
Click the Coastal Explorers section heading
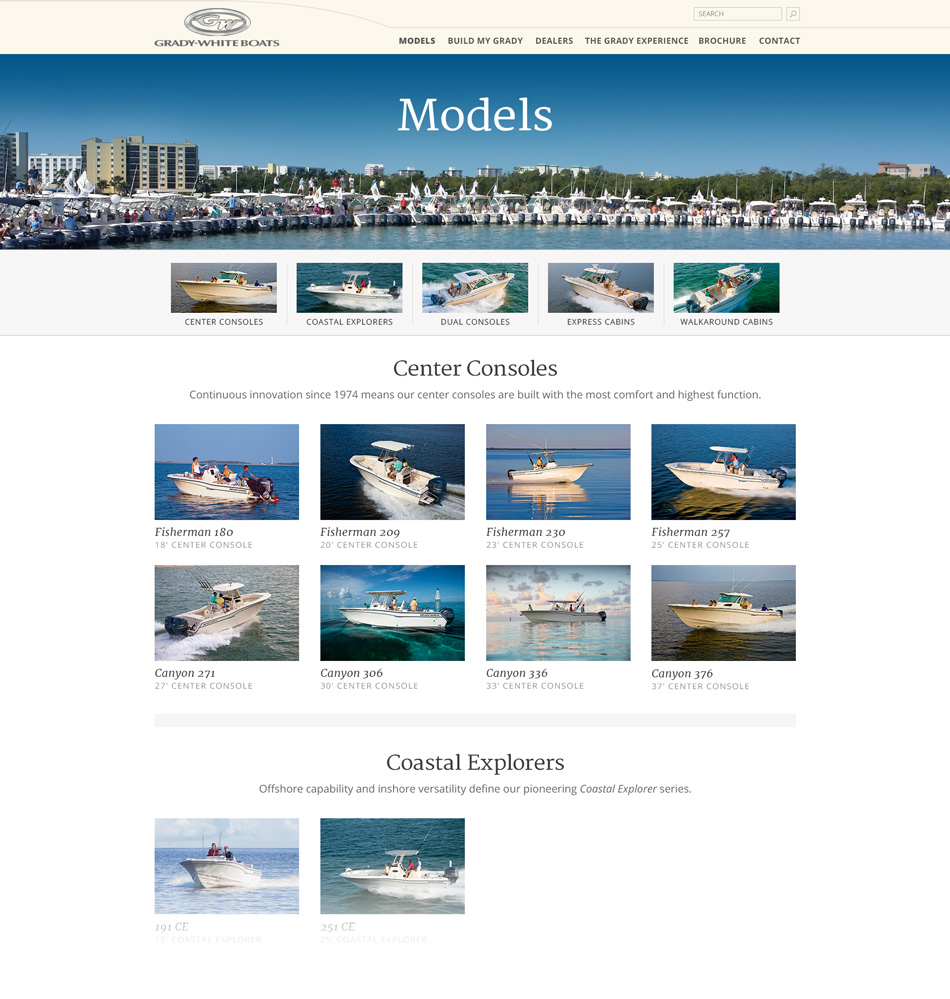click(475, 763)
